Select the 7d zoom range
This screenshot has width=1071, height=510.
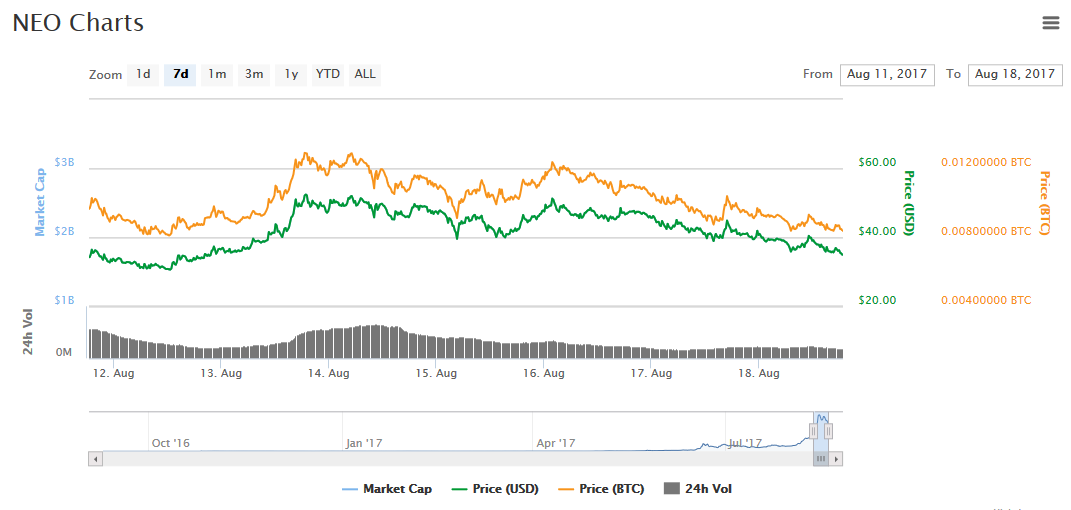click(180, 74)
